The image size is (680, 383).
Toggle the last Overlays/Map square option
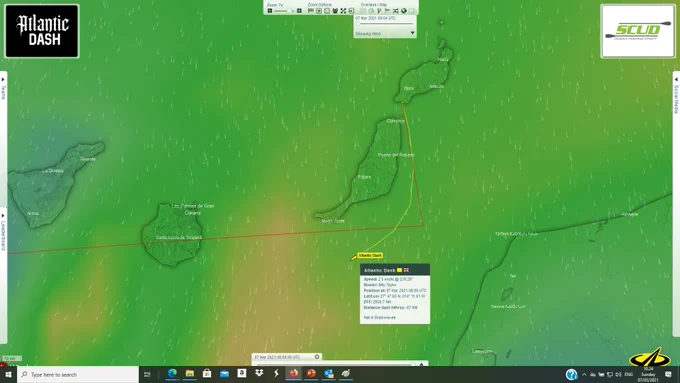(412, 11)
